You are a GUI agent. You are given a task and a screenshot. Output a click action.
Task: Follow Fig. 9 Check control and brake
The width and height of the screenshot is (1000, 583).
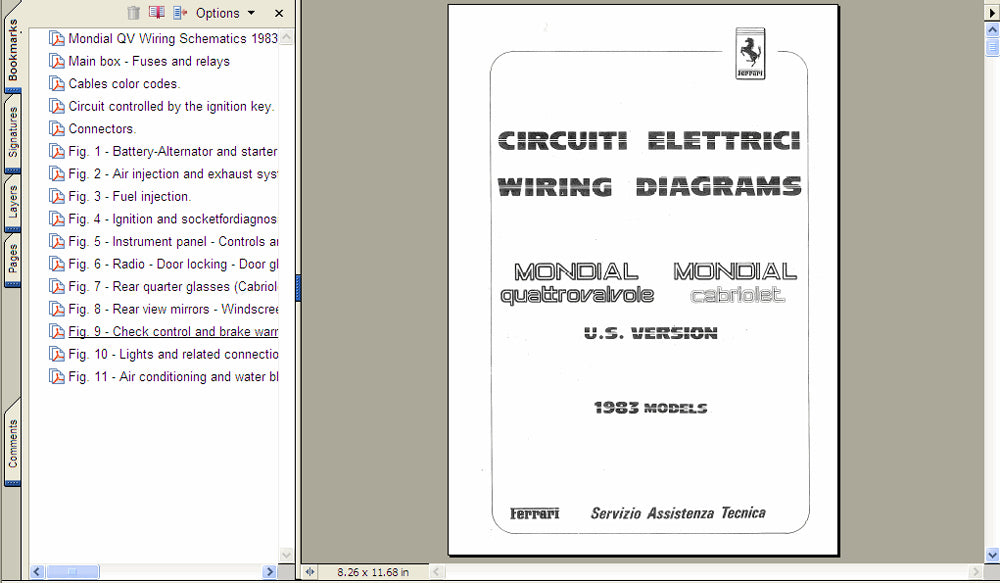[172, 332]
